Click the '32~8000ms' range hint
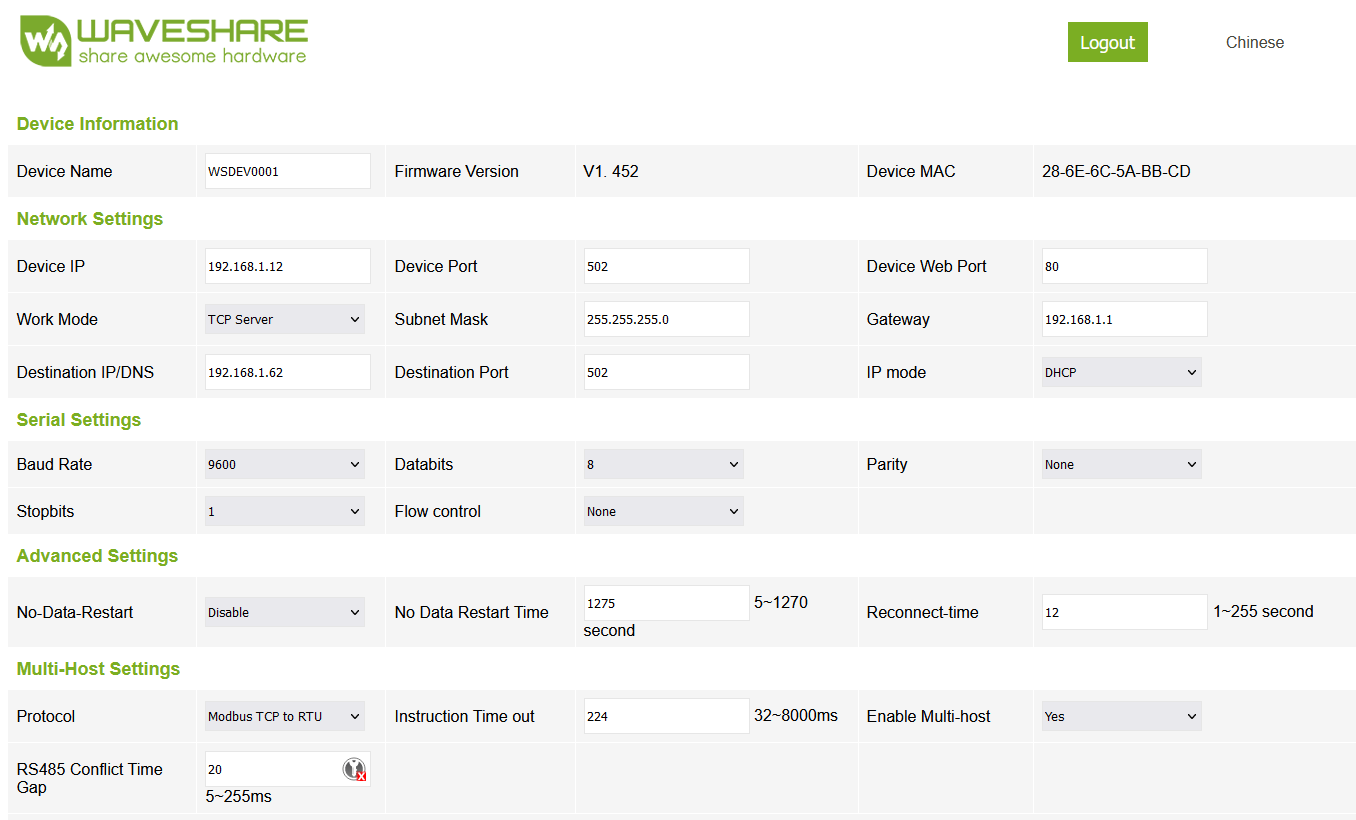 point(796,715)
